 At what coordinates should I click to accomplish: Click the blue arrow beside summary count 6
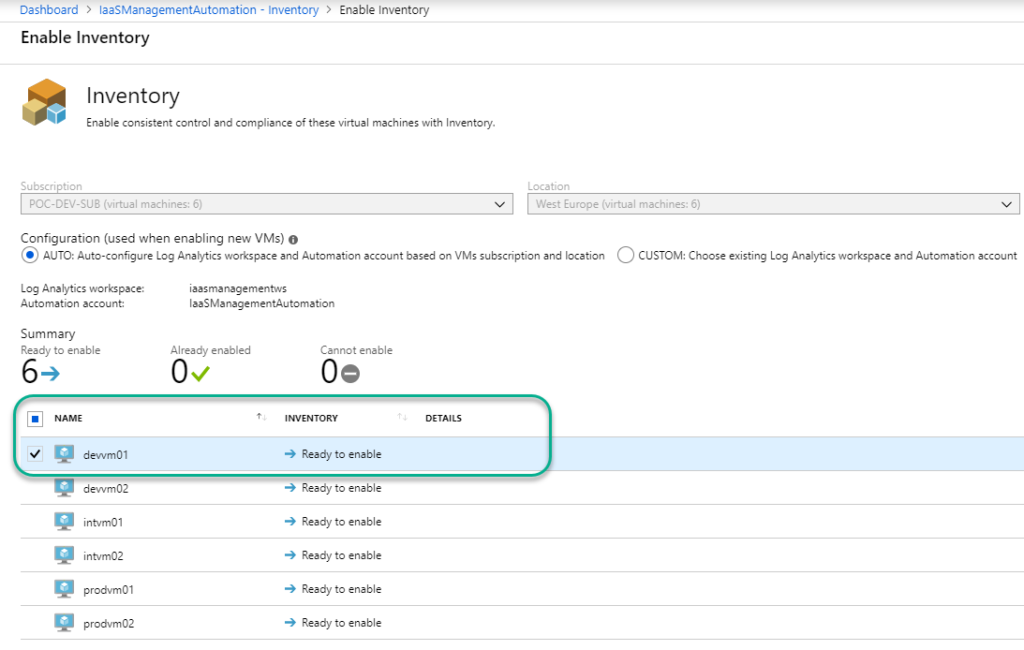pyautogui.click(x=50, y=374)
